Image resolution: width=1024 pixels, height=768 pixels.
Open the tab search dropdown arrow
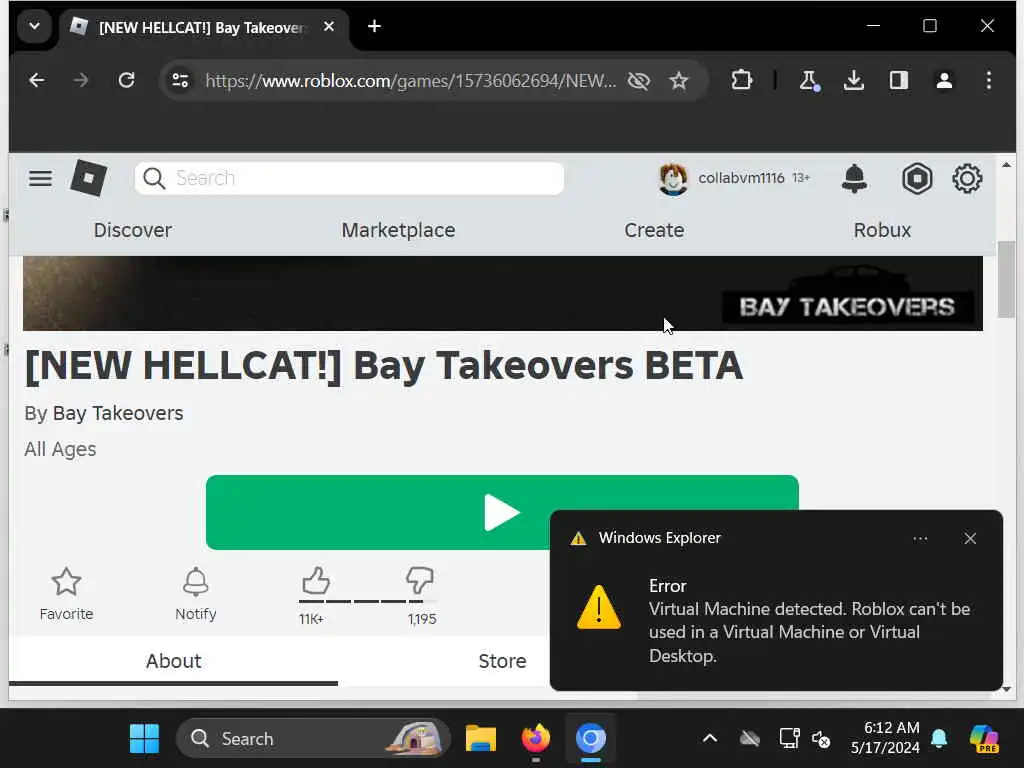click(x=35, y=27)
